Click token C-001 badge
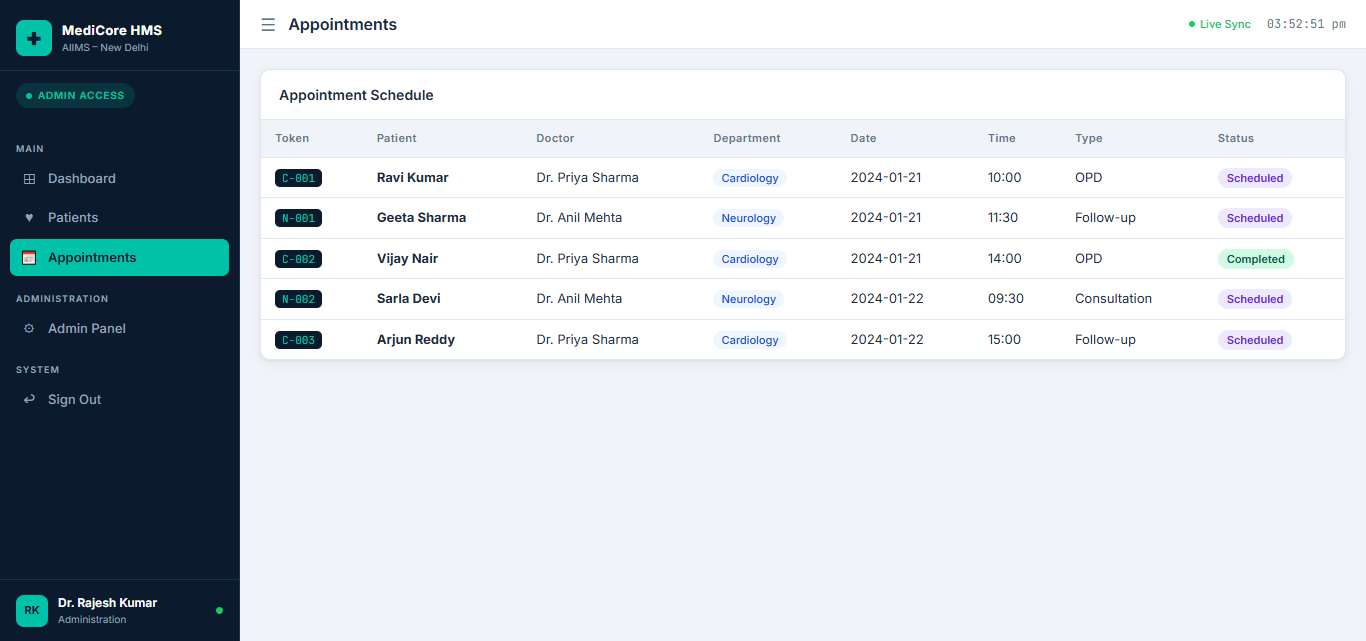Screen dimensions: 1366x641 298,178
